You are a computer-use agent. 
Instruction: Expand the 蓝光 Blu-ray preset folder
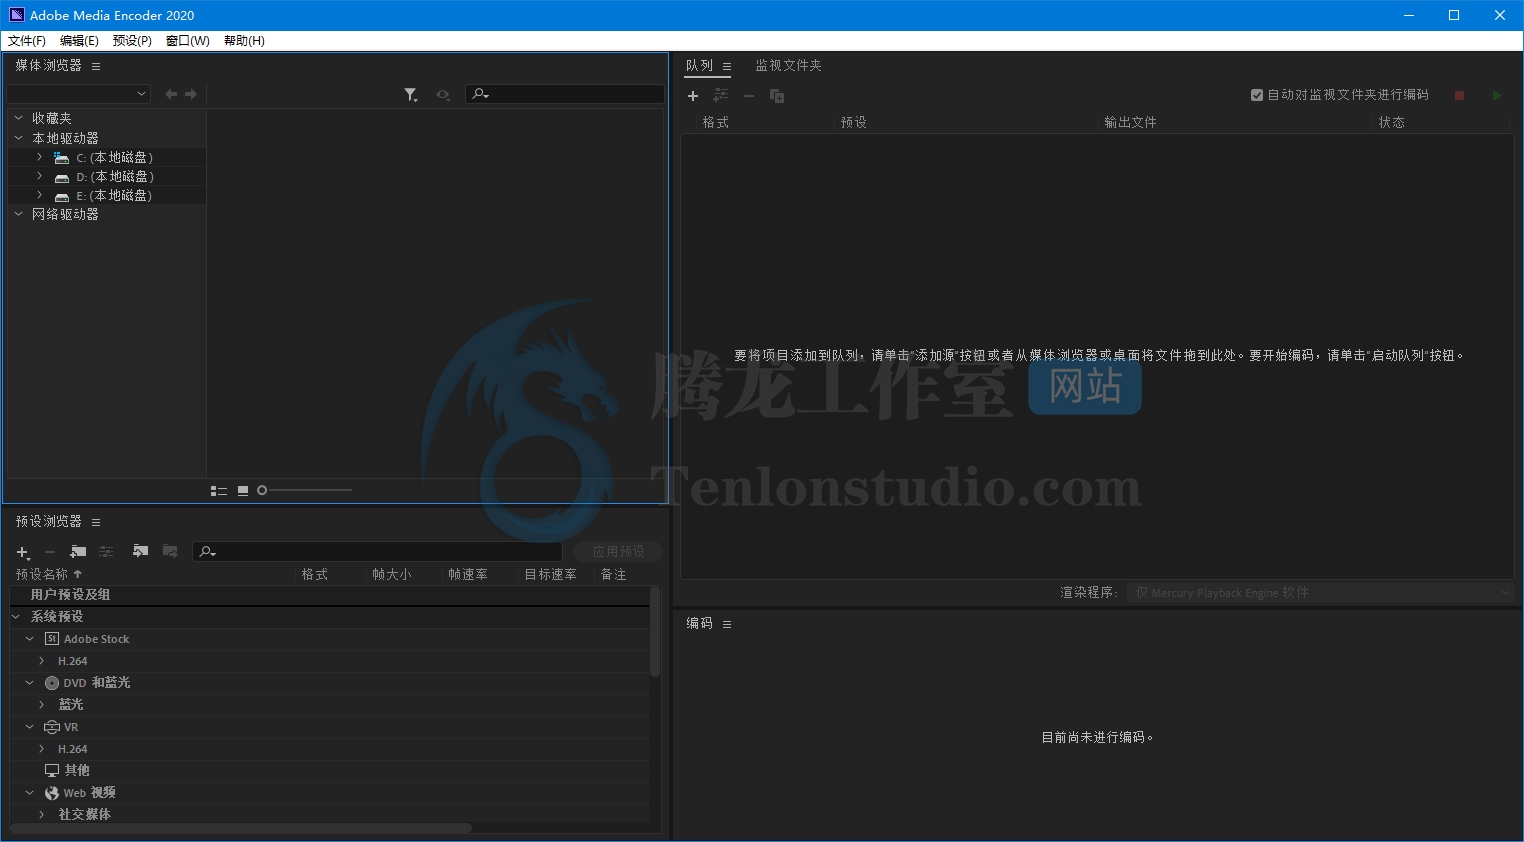tap(41, 705)
